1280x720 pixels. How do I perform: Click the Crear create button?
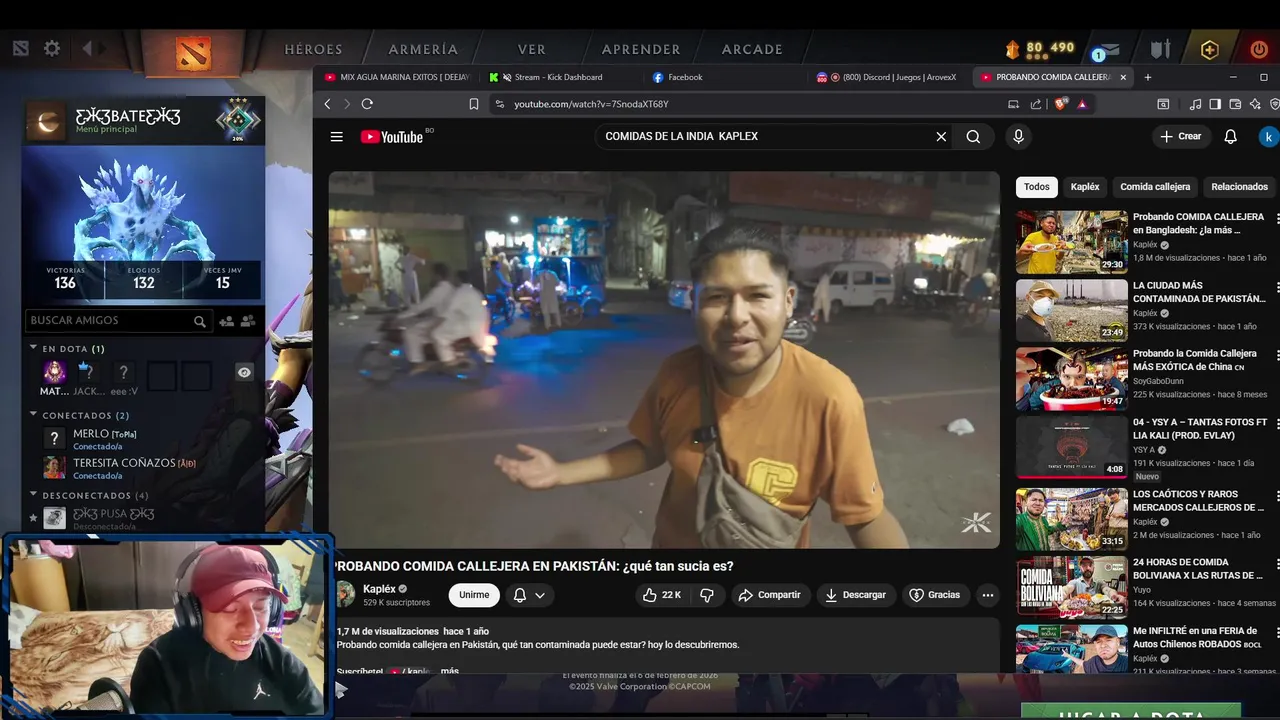coord(1181,137)
